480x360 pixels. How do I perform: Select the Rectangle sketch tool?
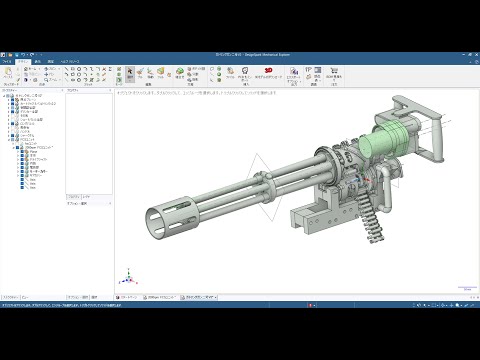click(x=73, y=69)
